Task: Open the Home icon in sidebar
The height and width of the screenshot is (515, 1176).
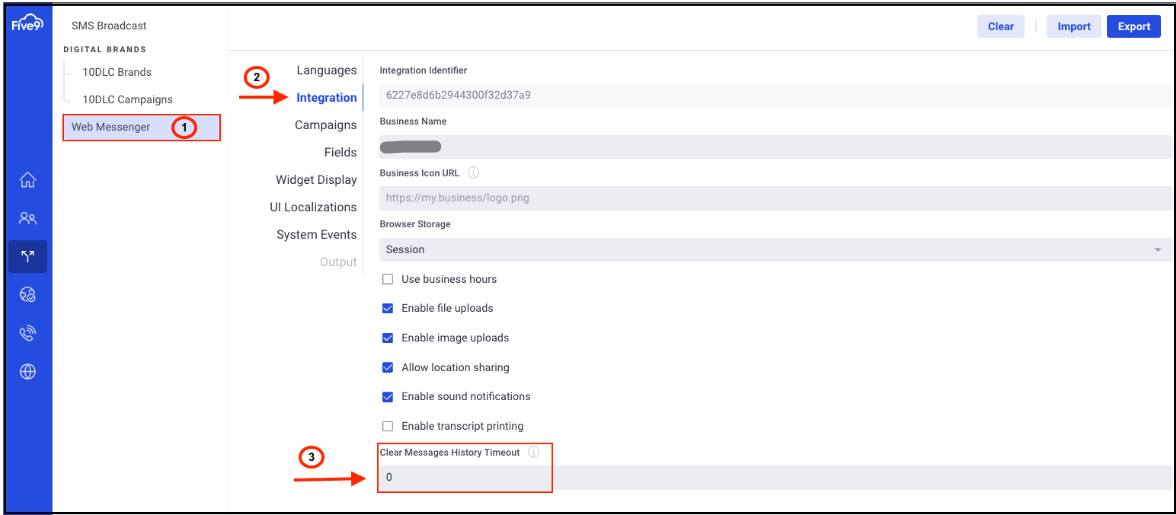Action: tap(28, 180)
